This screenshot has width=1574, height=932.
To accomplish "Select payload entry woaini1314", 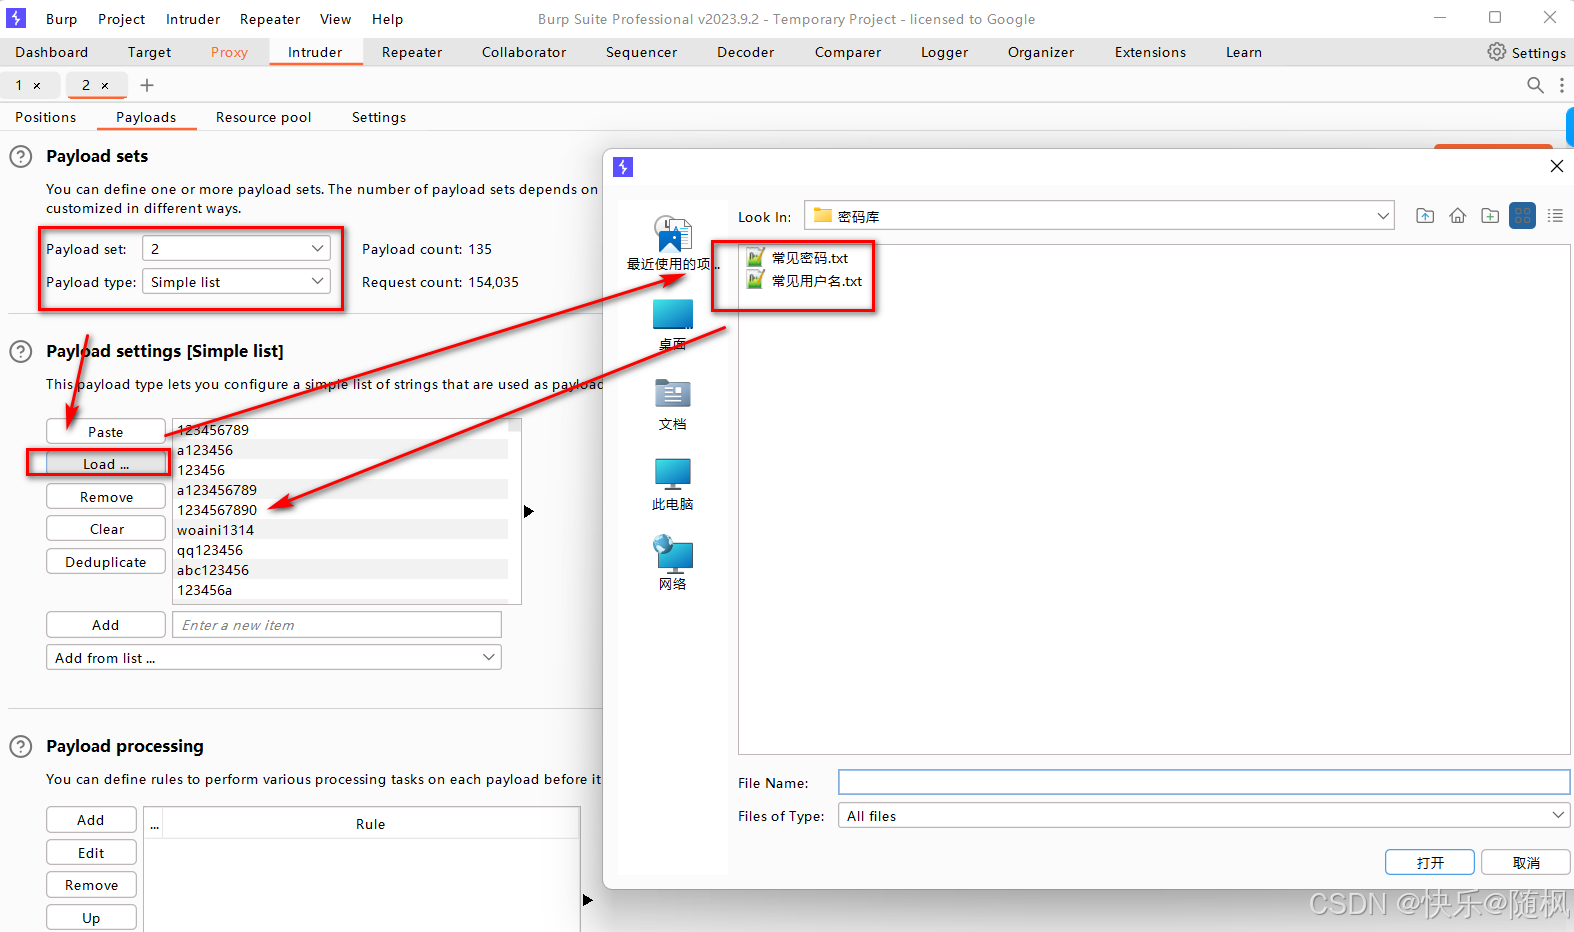I will [340, 530].
